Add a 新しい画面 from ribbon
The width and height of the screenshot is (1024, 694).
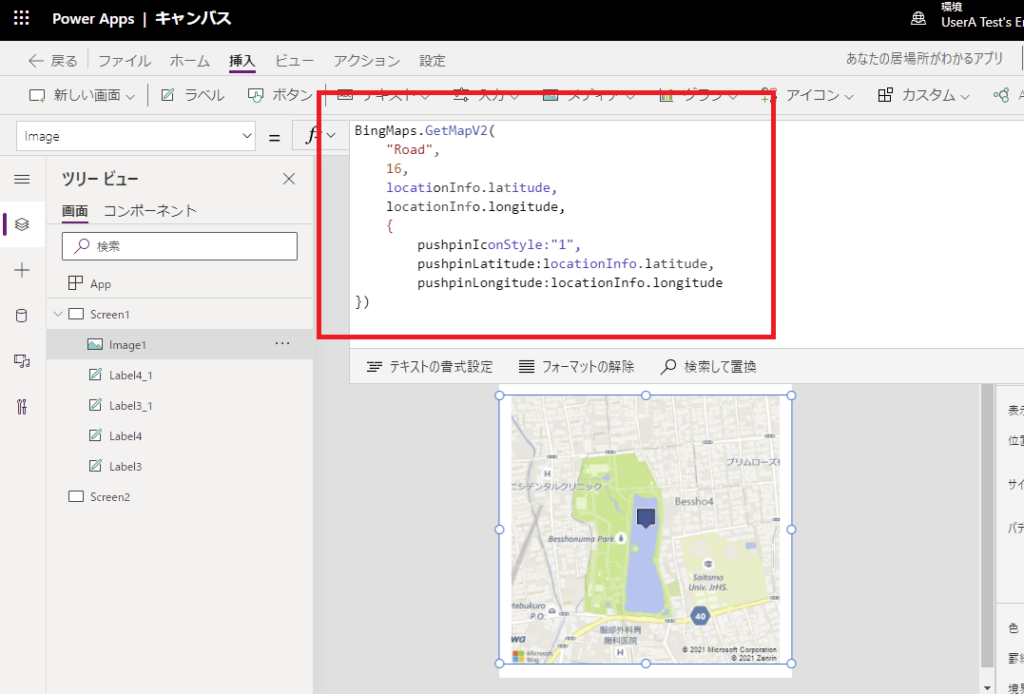(82, 95)
